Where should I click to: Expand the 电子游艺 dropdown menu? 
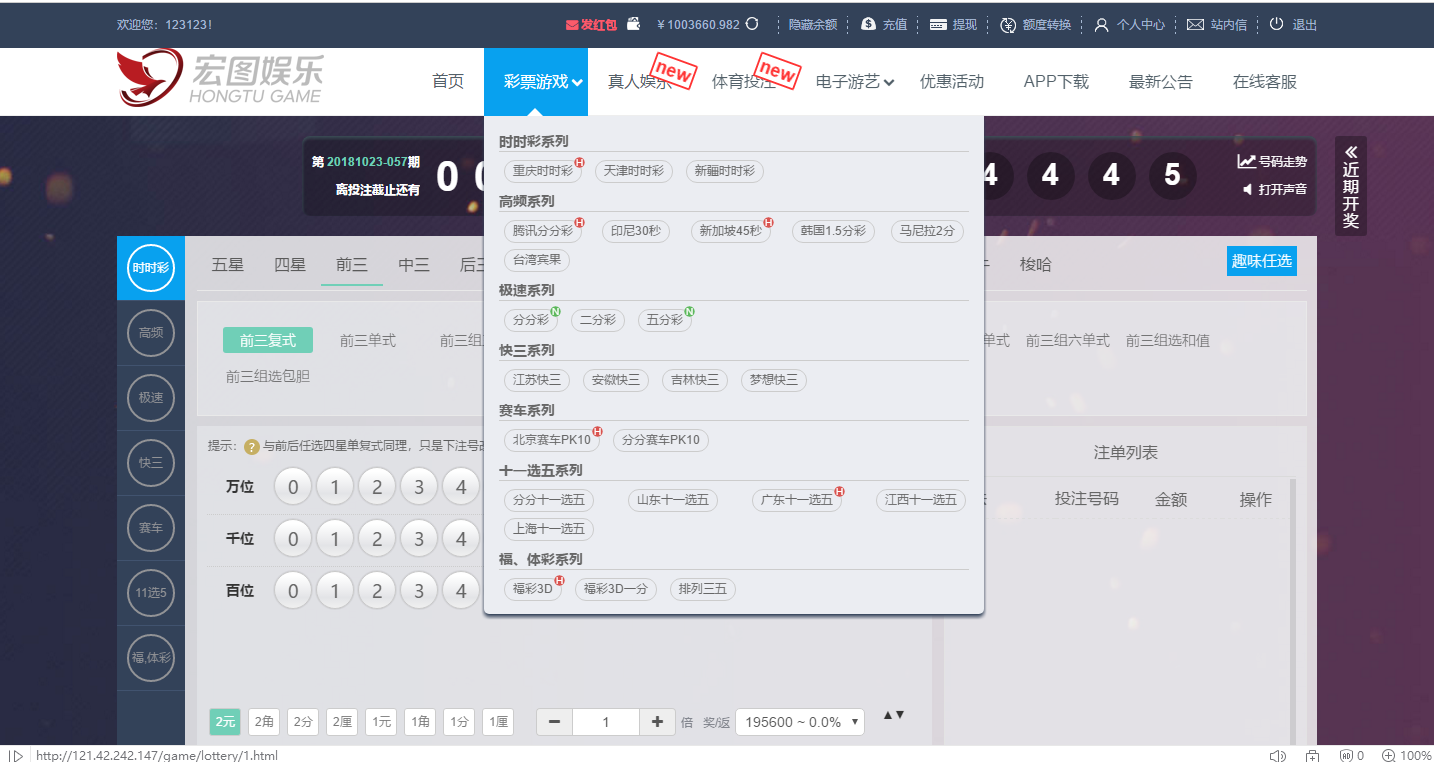(x=855, y=82)
